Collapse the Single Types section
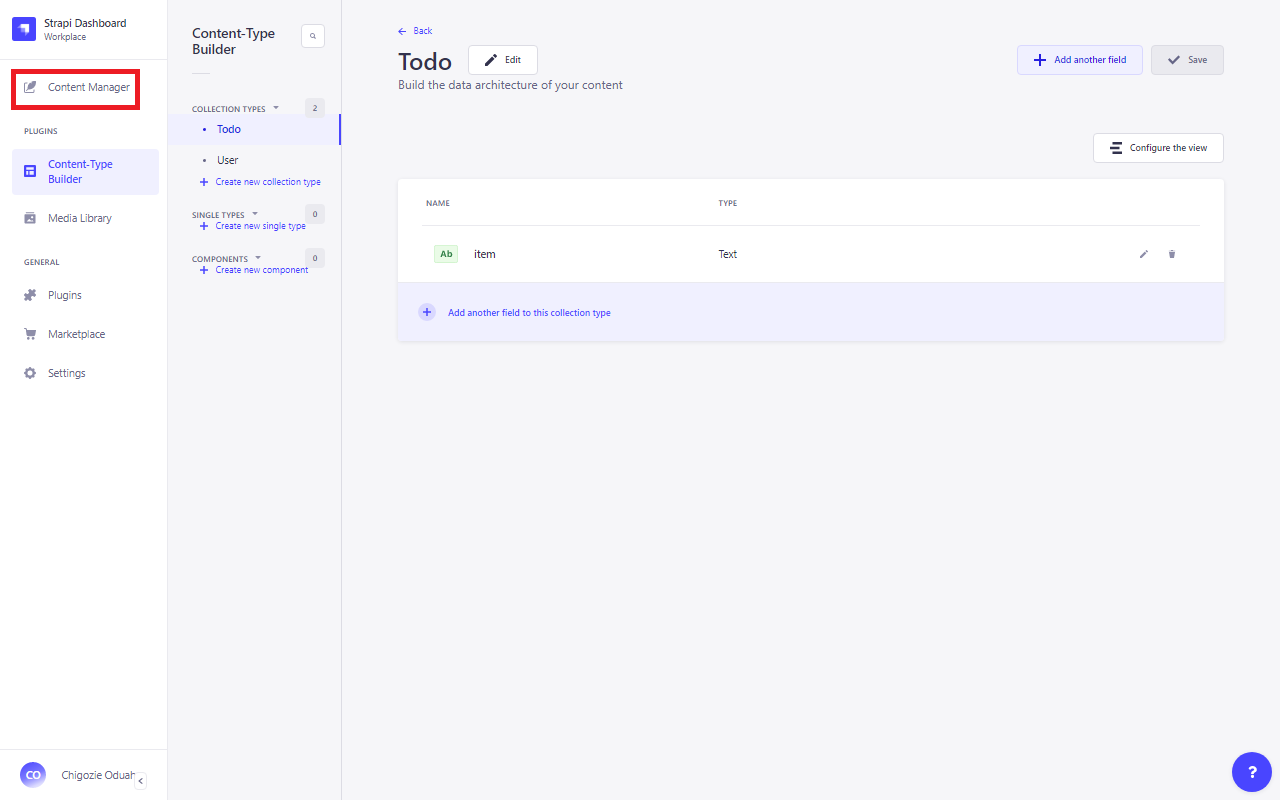Image resolution: width=1280 pixels, height=800 pixels. pyautogui.click(x=255, y=214)
